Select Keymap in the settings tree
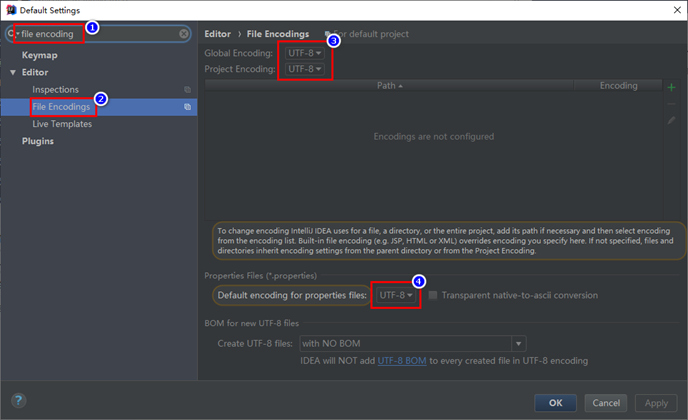Viewport: 688px width, 420px height. (x=39, y=55)
